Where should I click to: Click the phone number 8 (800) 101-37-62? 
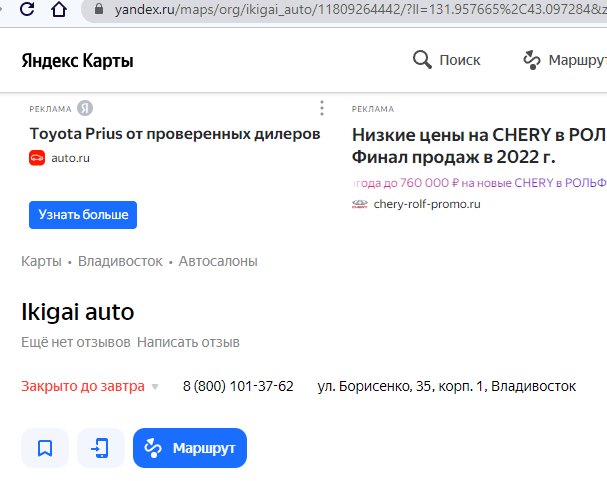pos(238,386)
